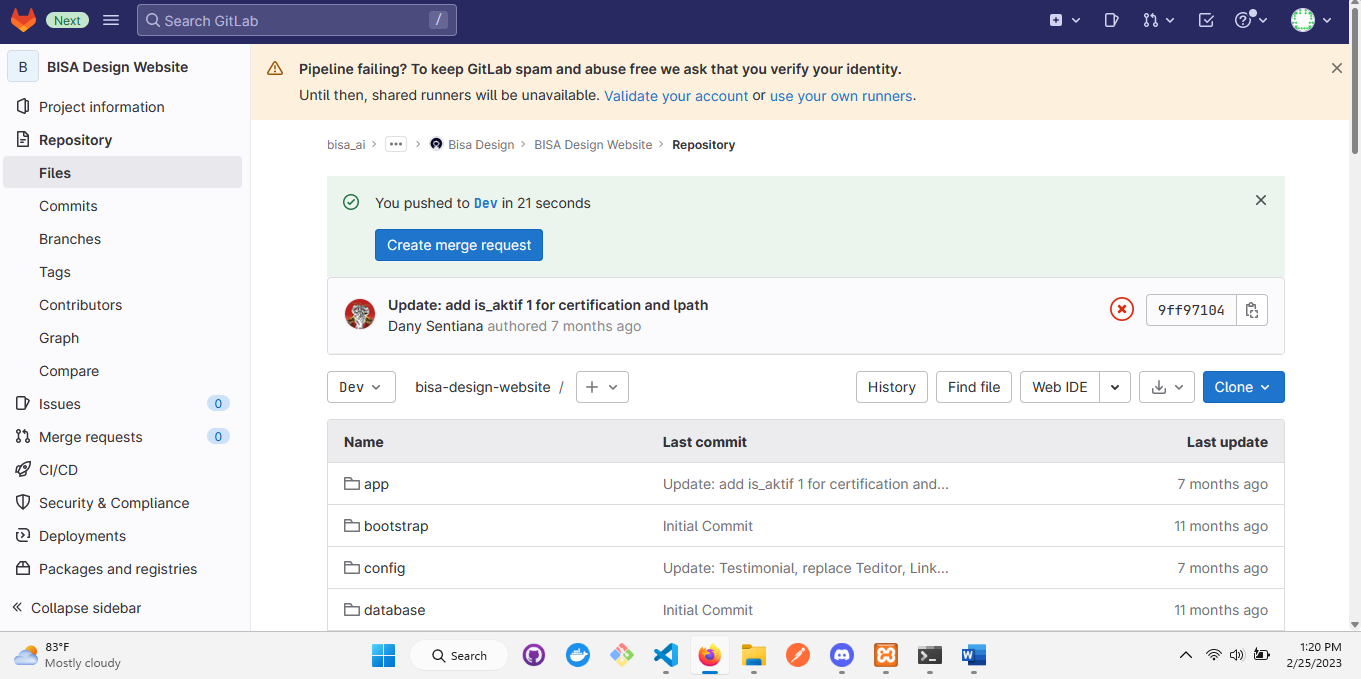The height and width of the screenshot is (679, 1361).
Task: Click the failed pipeline status icon
Action: tap(1122, 309)
